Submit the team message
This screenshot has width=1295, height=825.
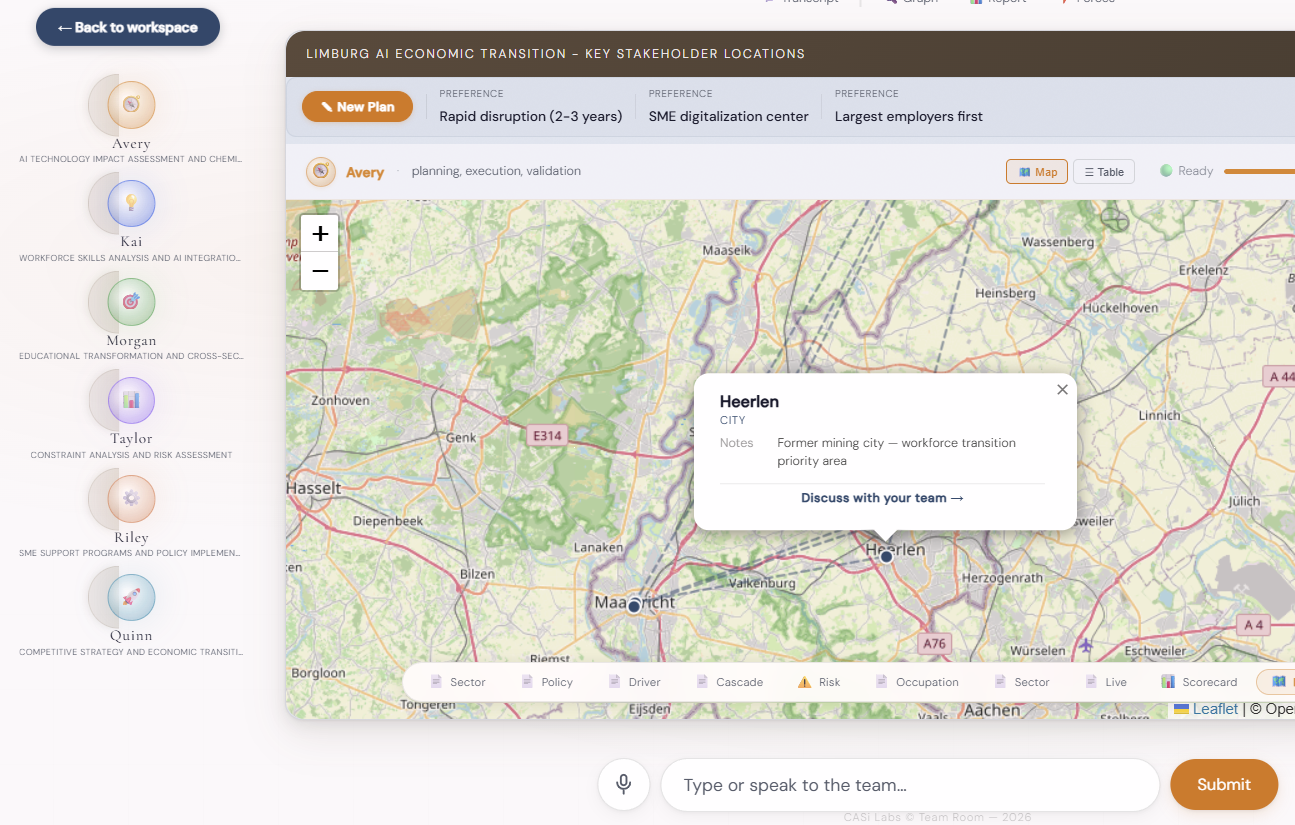(1224, 784)
